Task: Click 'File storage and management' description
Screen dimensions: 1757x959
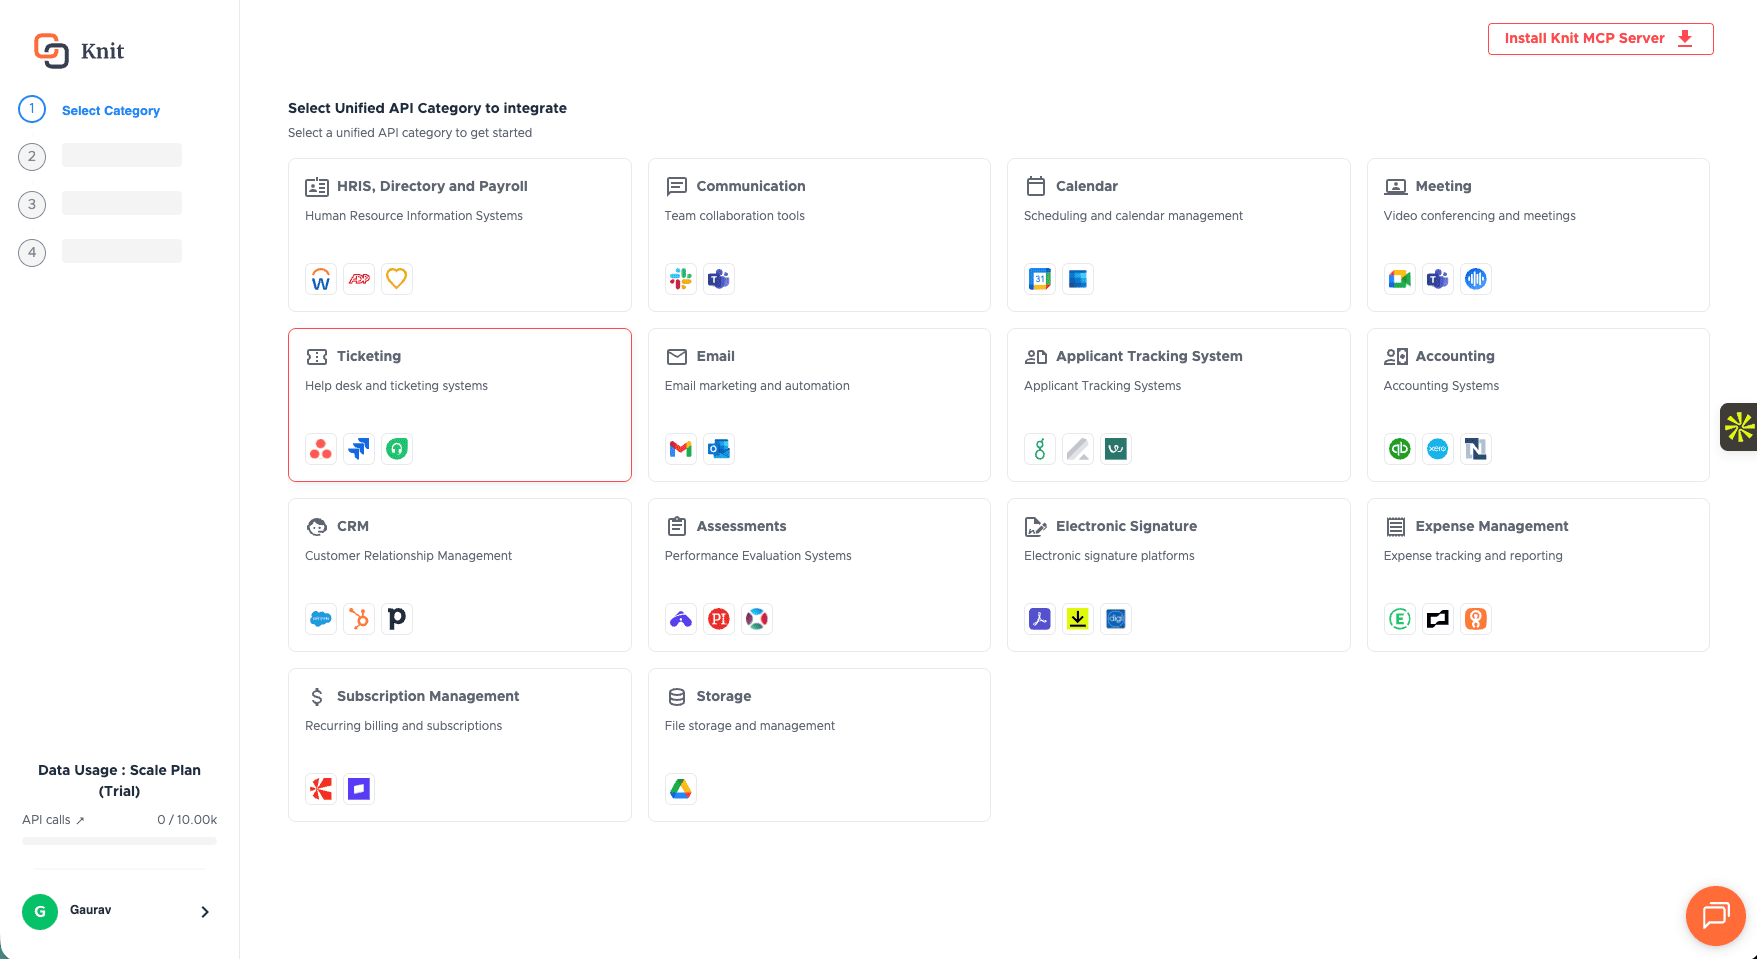Action: coord(749,726)
